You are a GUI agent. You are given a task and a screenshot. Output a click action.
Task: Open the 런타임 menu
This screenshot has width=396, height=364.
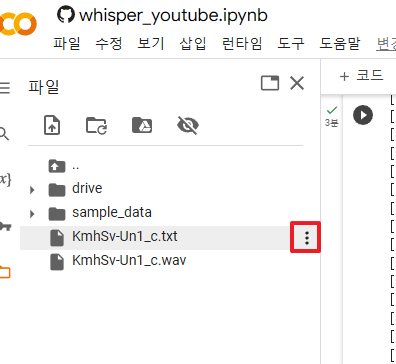coord(242,43)
